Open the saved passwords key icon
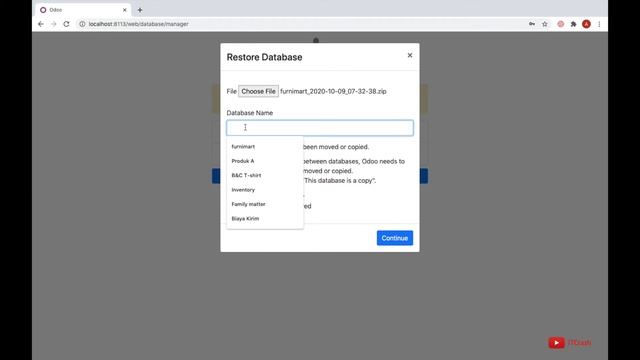This screenshot has width=640, height=360. click(532, 24)
